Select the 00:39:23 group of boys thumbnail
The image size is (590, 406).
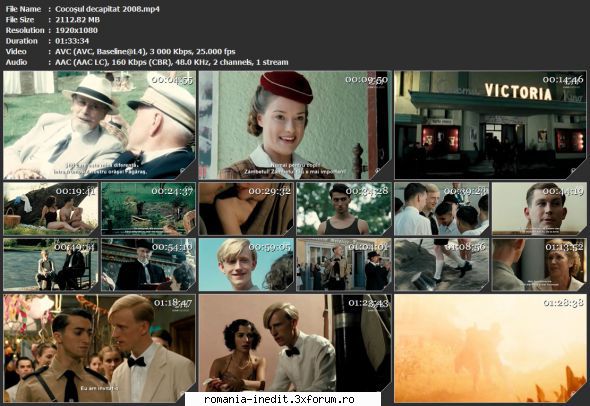point(441,209)
